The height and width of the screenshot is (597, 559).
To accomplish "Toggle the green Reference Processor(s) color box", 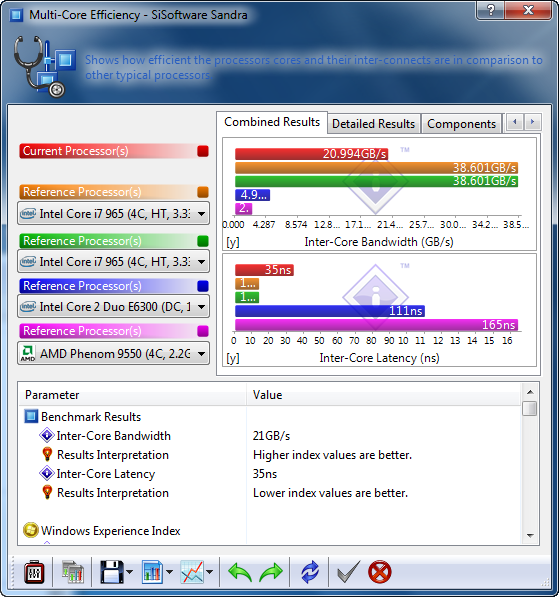I will click(203, 241).
